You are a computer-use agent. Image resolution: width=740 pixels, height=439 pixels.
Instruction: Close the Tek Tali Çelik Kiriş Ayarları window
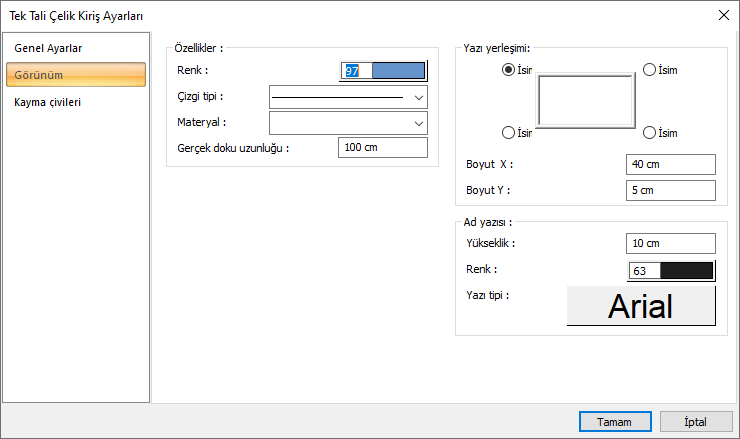pyautogui.click(x=723, y=15)
